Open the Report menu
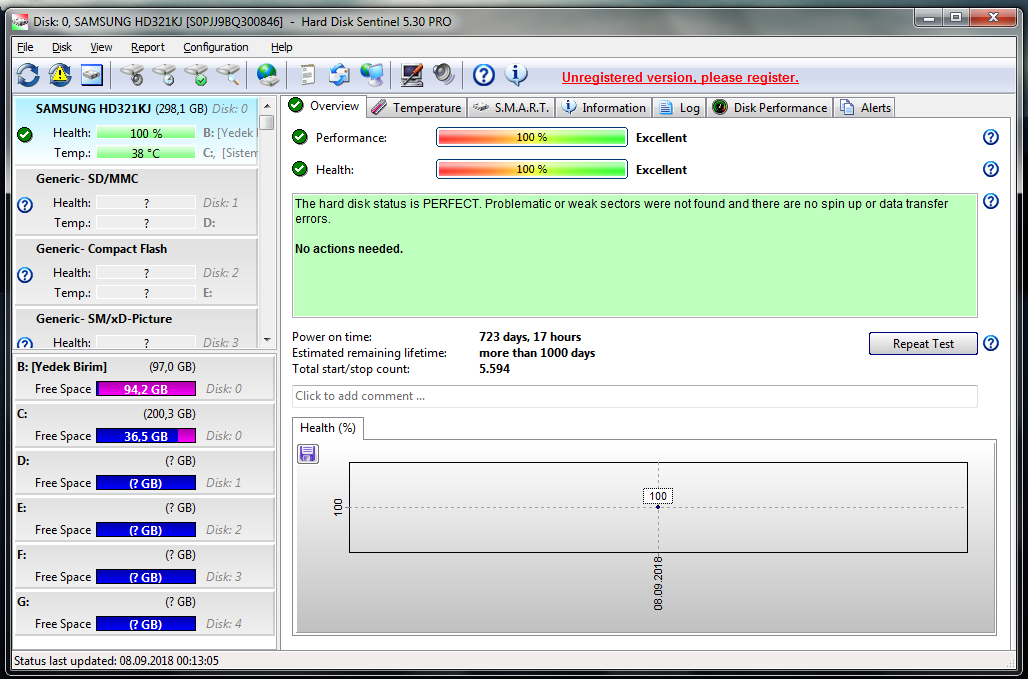Image resolution: width=1028 pixels, height=679 pixels. (x=148, y=47)
